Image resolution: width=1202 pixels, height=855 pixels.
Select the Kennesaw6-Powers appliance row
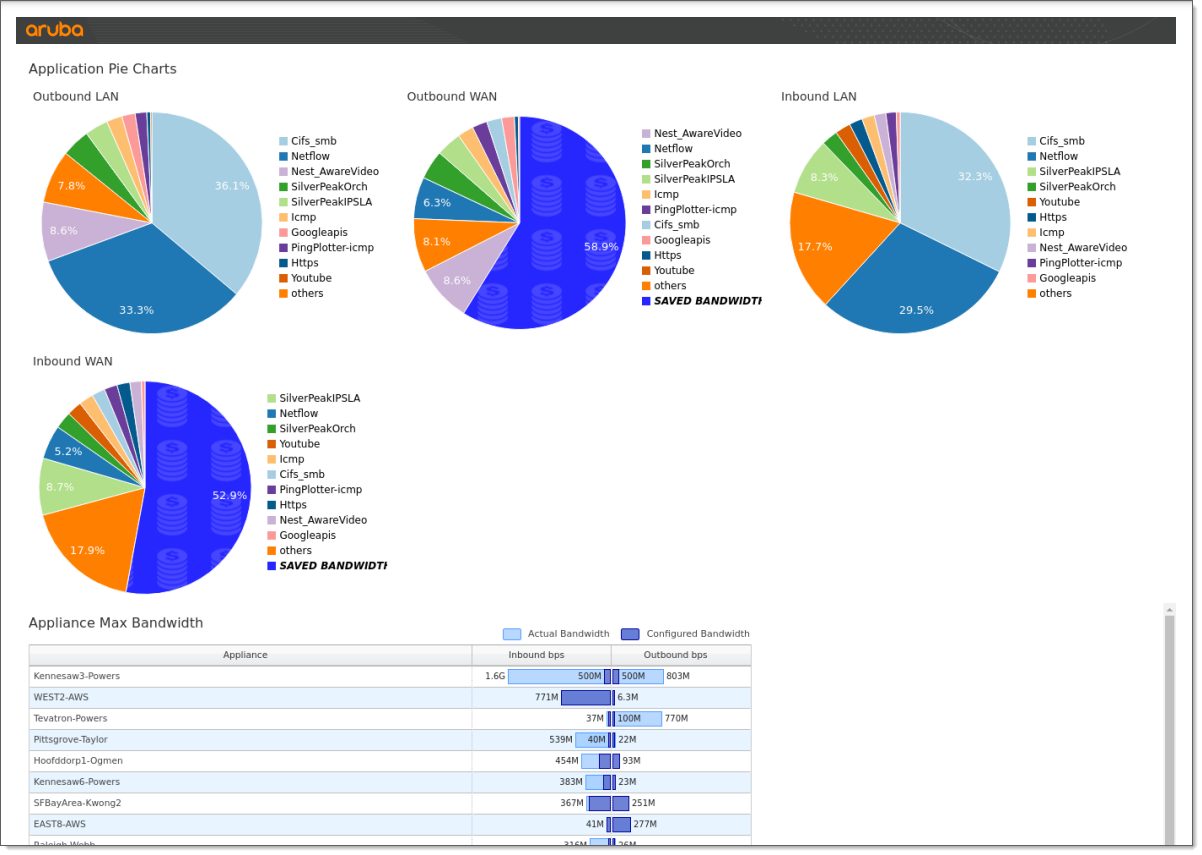(x=390, y=782)
